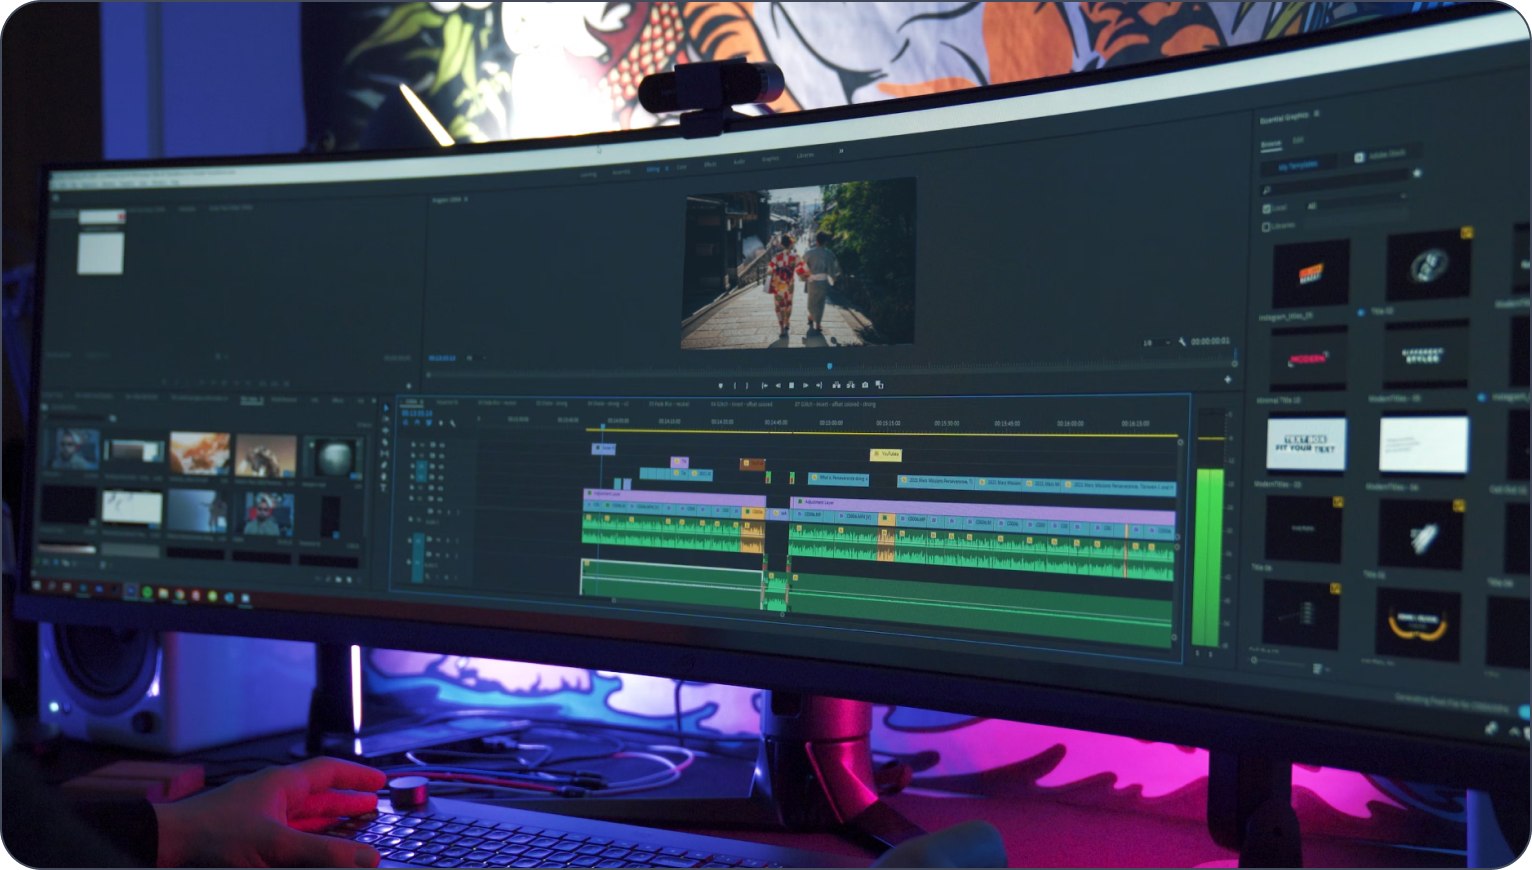
Task: Toggle the Local checkbox
Action: 1266,209
